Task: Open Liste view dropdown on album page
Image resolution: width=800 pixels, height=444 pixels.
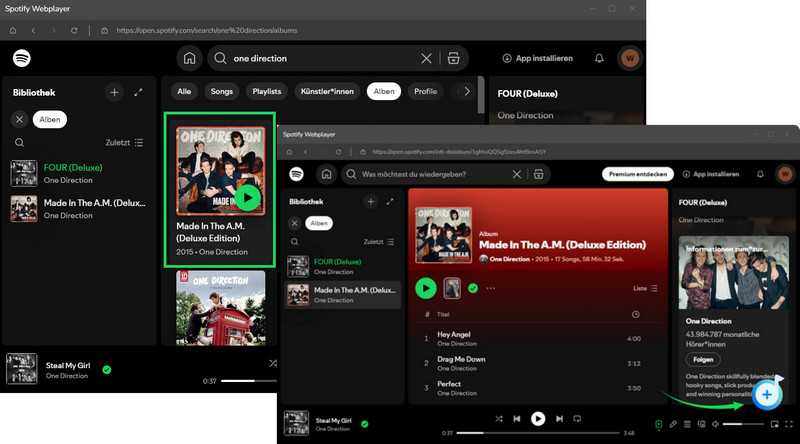Action: [x=645, y=288]
